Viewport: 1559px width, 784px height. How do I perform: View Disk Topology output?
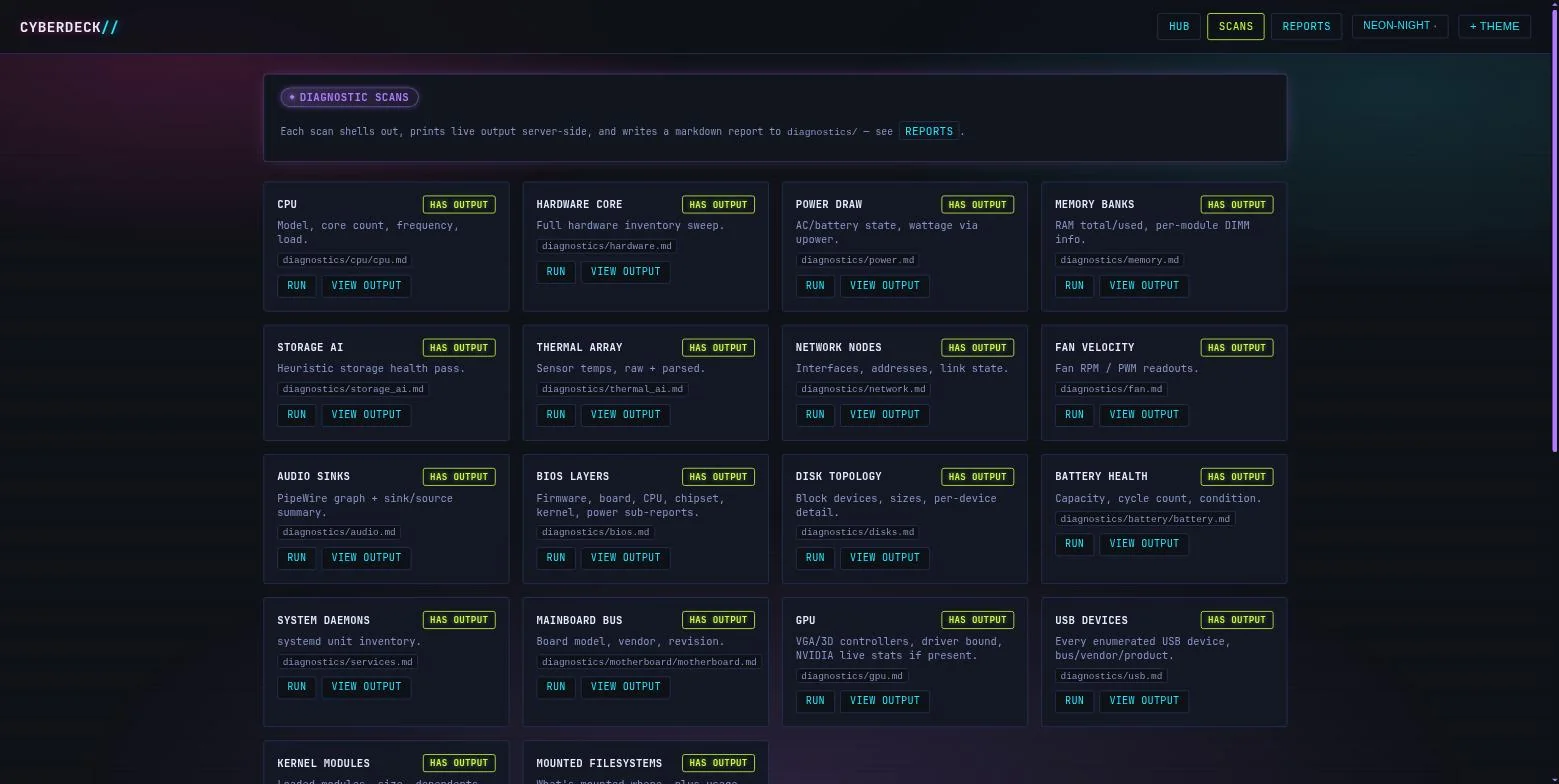pos(885,557)
